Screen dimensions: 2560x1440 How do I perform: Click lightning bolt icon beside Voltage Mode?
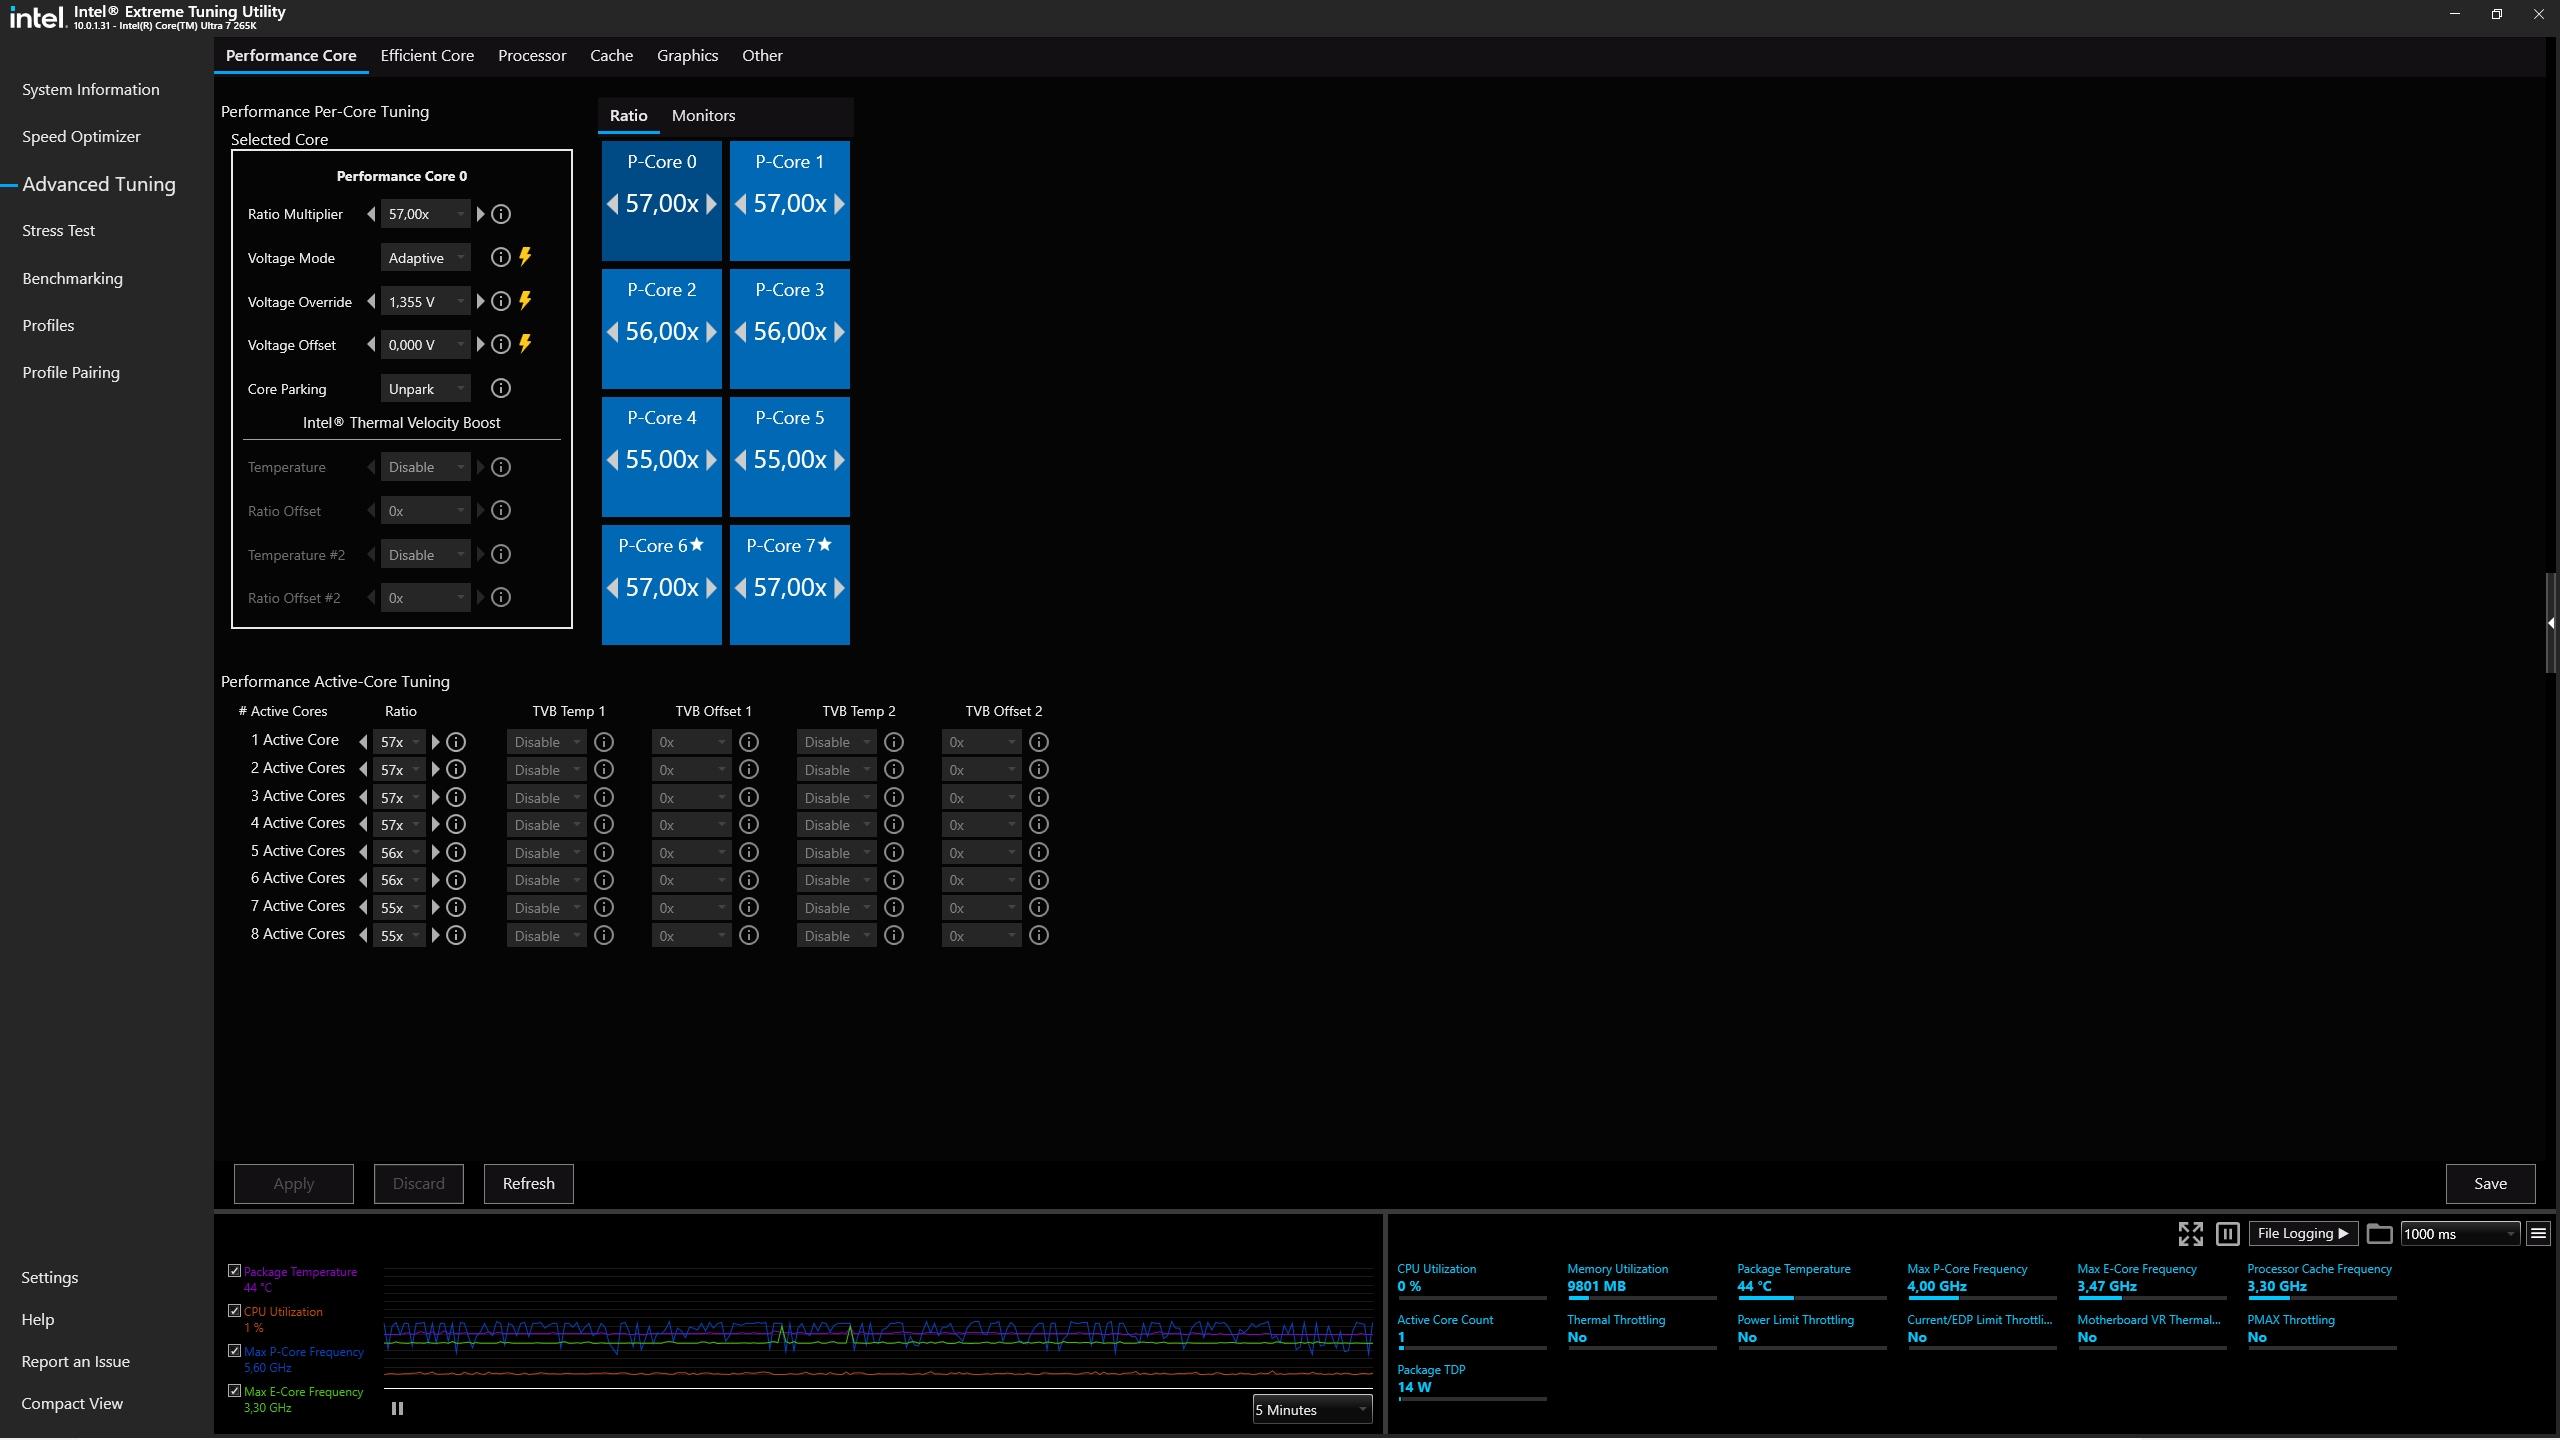[525, 257]
